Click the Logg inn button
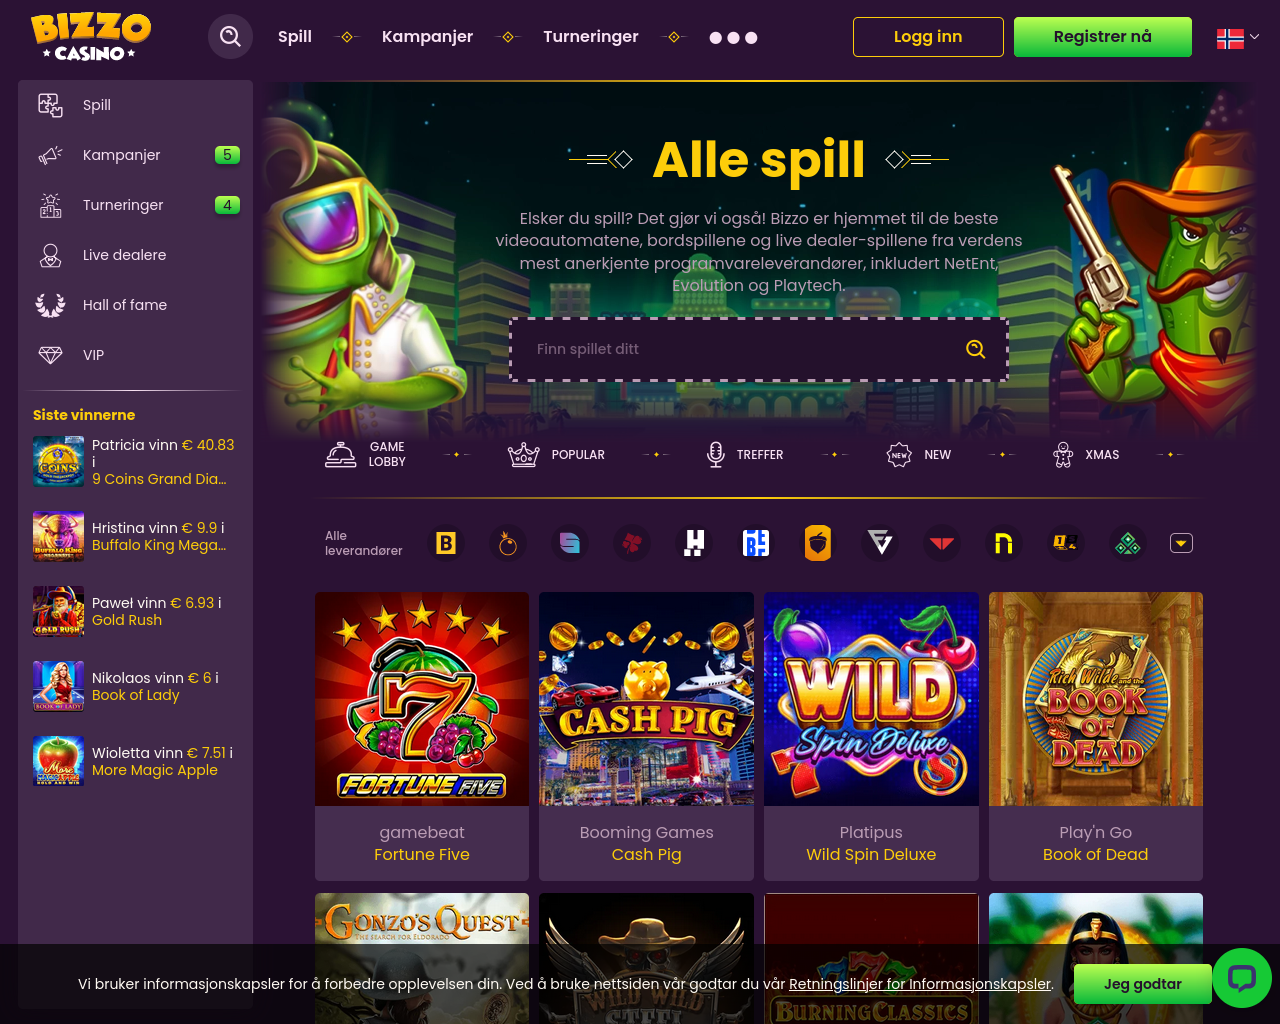The width and height of the screenshot is (1280, 1024). [x=928, y=37]
